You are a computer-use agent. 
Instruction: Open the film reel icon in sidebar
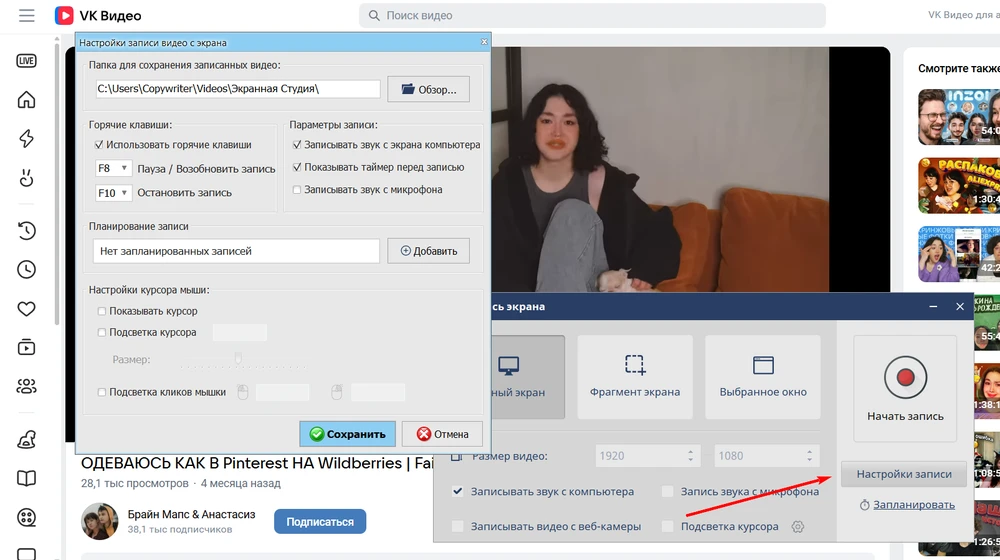(x=26, y=517)
